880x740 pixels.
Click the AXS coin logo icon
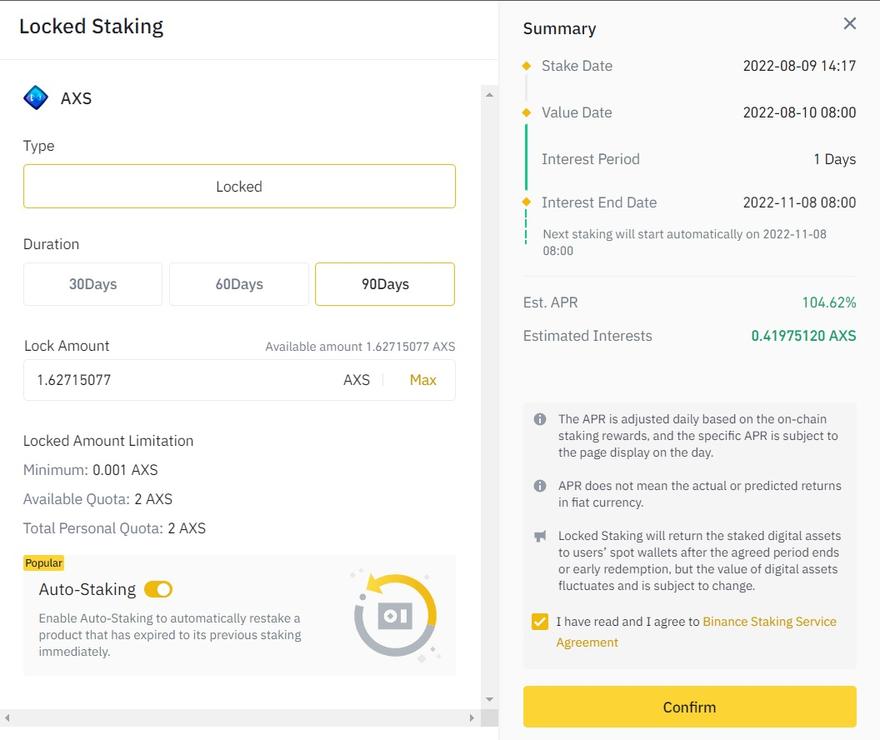tap(35, 98)
